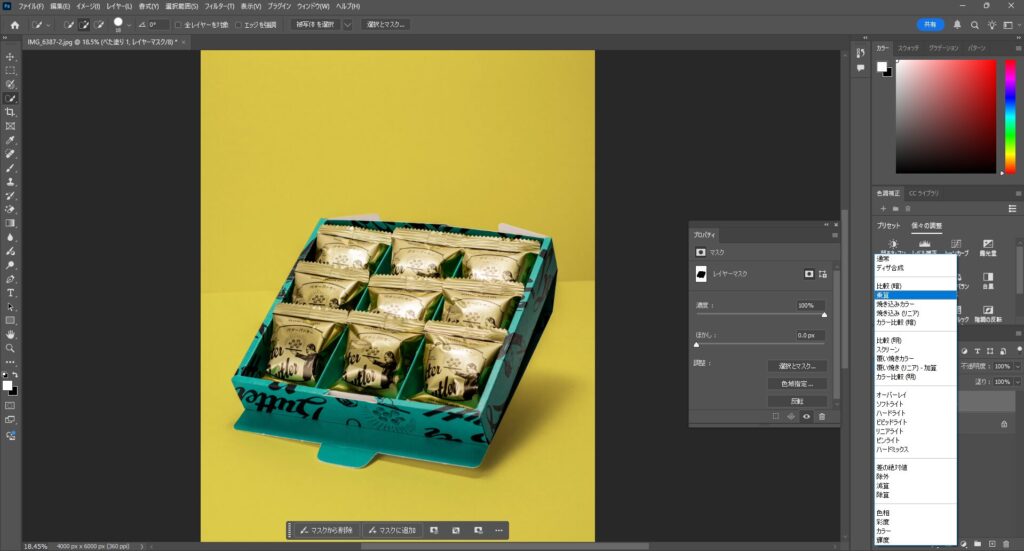Select the Dodge tool

(x=10, y=265)
